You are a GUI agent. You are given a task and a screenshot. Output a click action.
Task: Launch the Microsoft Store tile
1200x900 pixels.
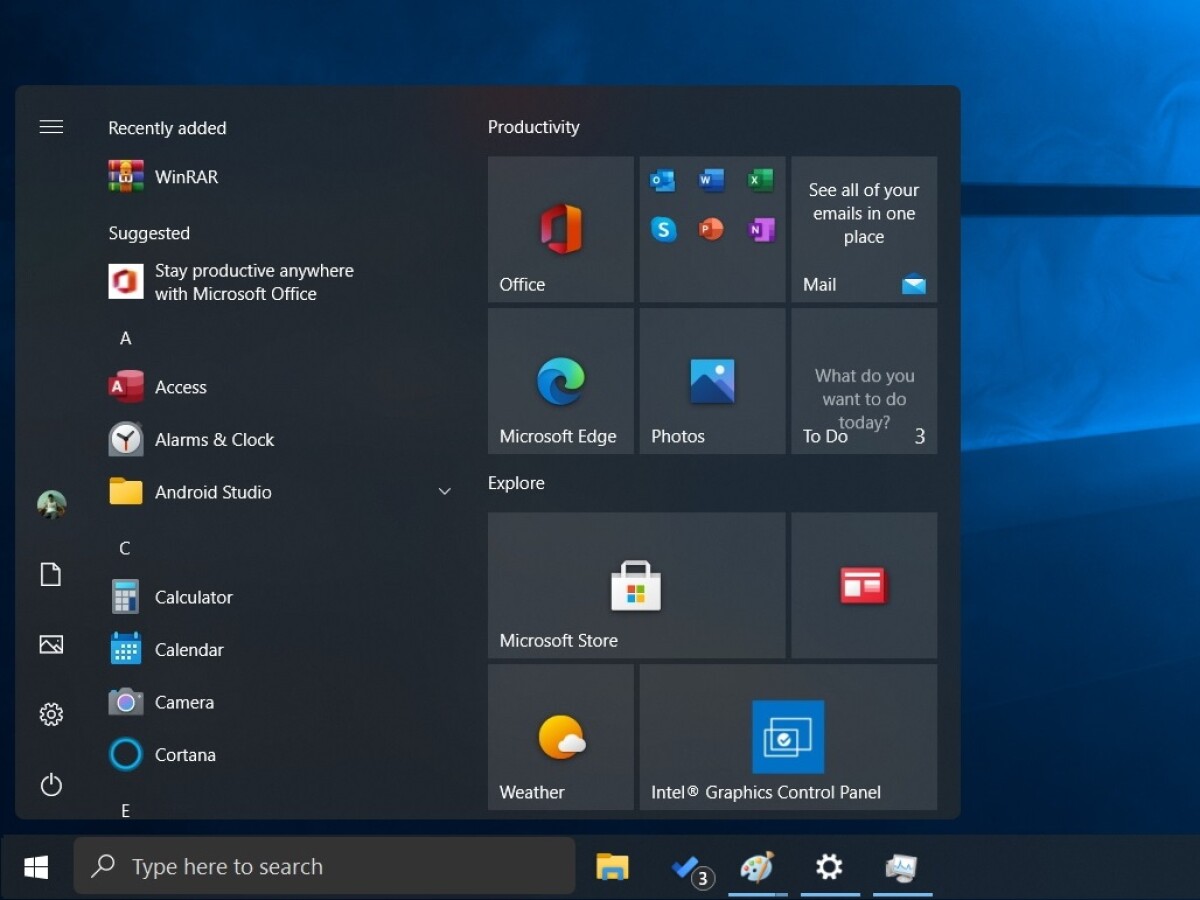tap(636, 586)
